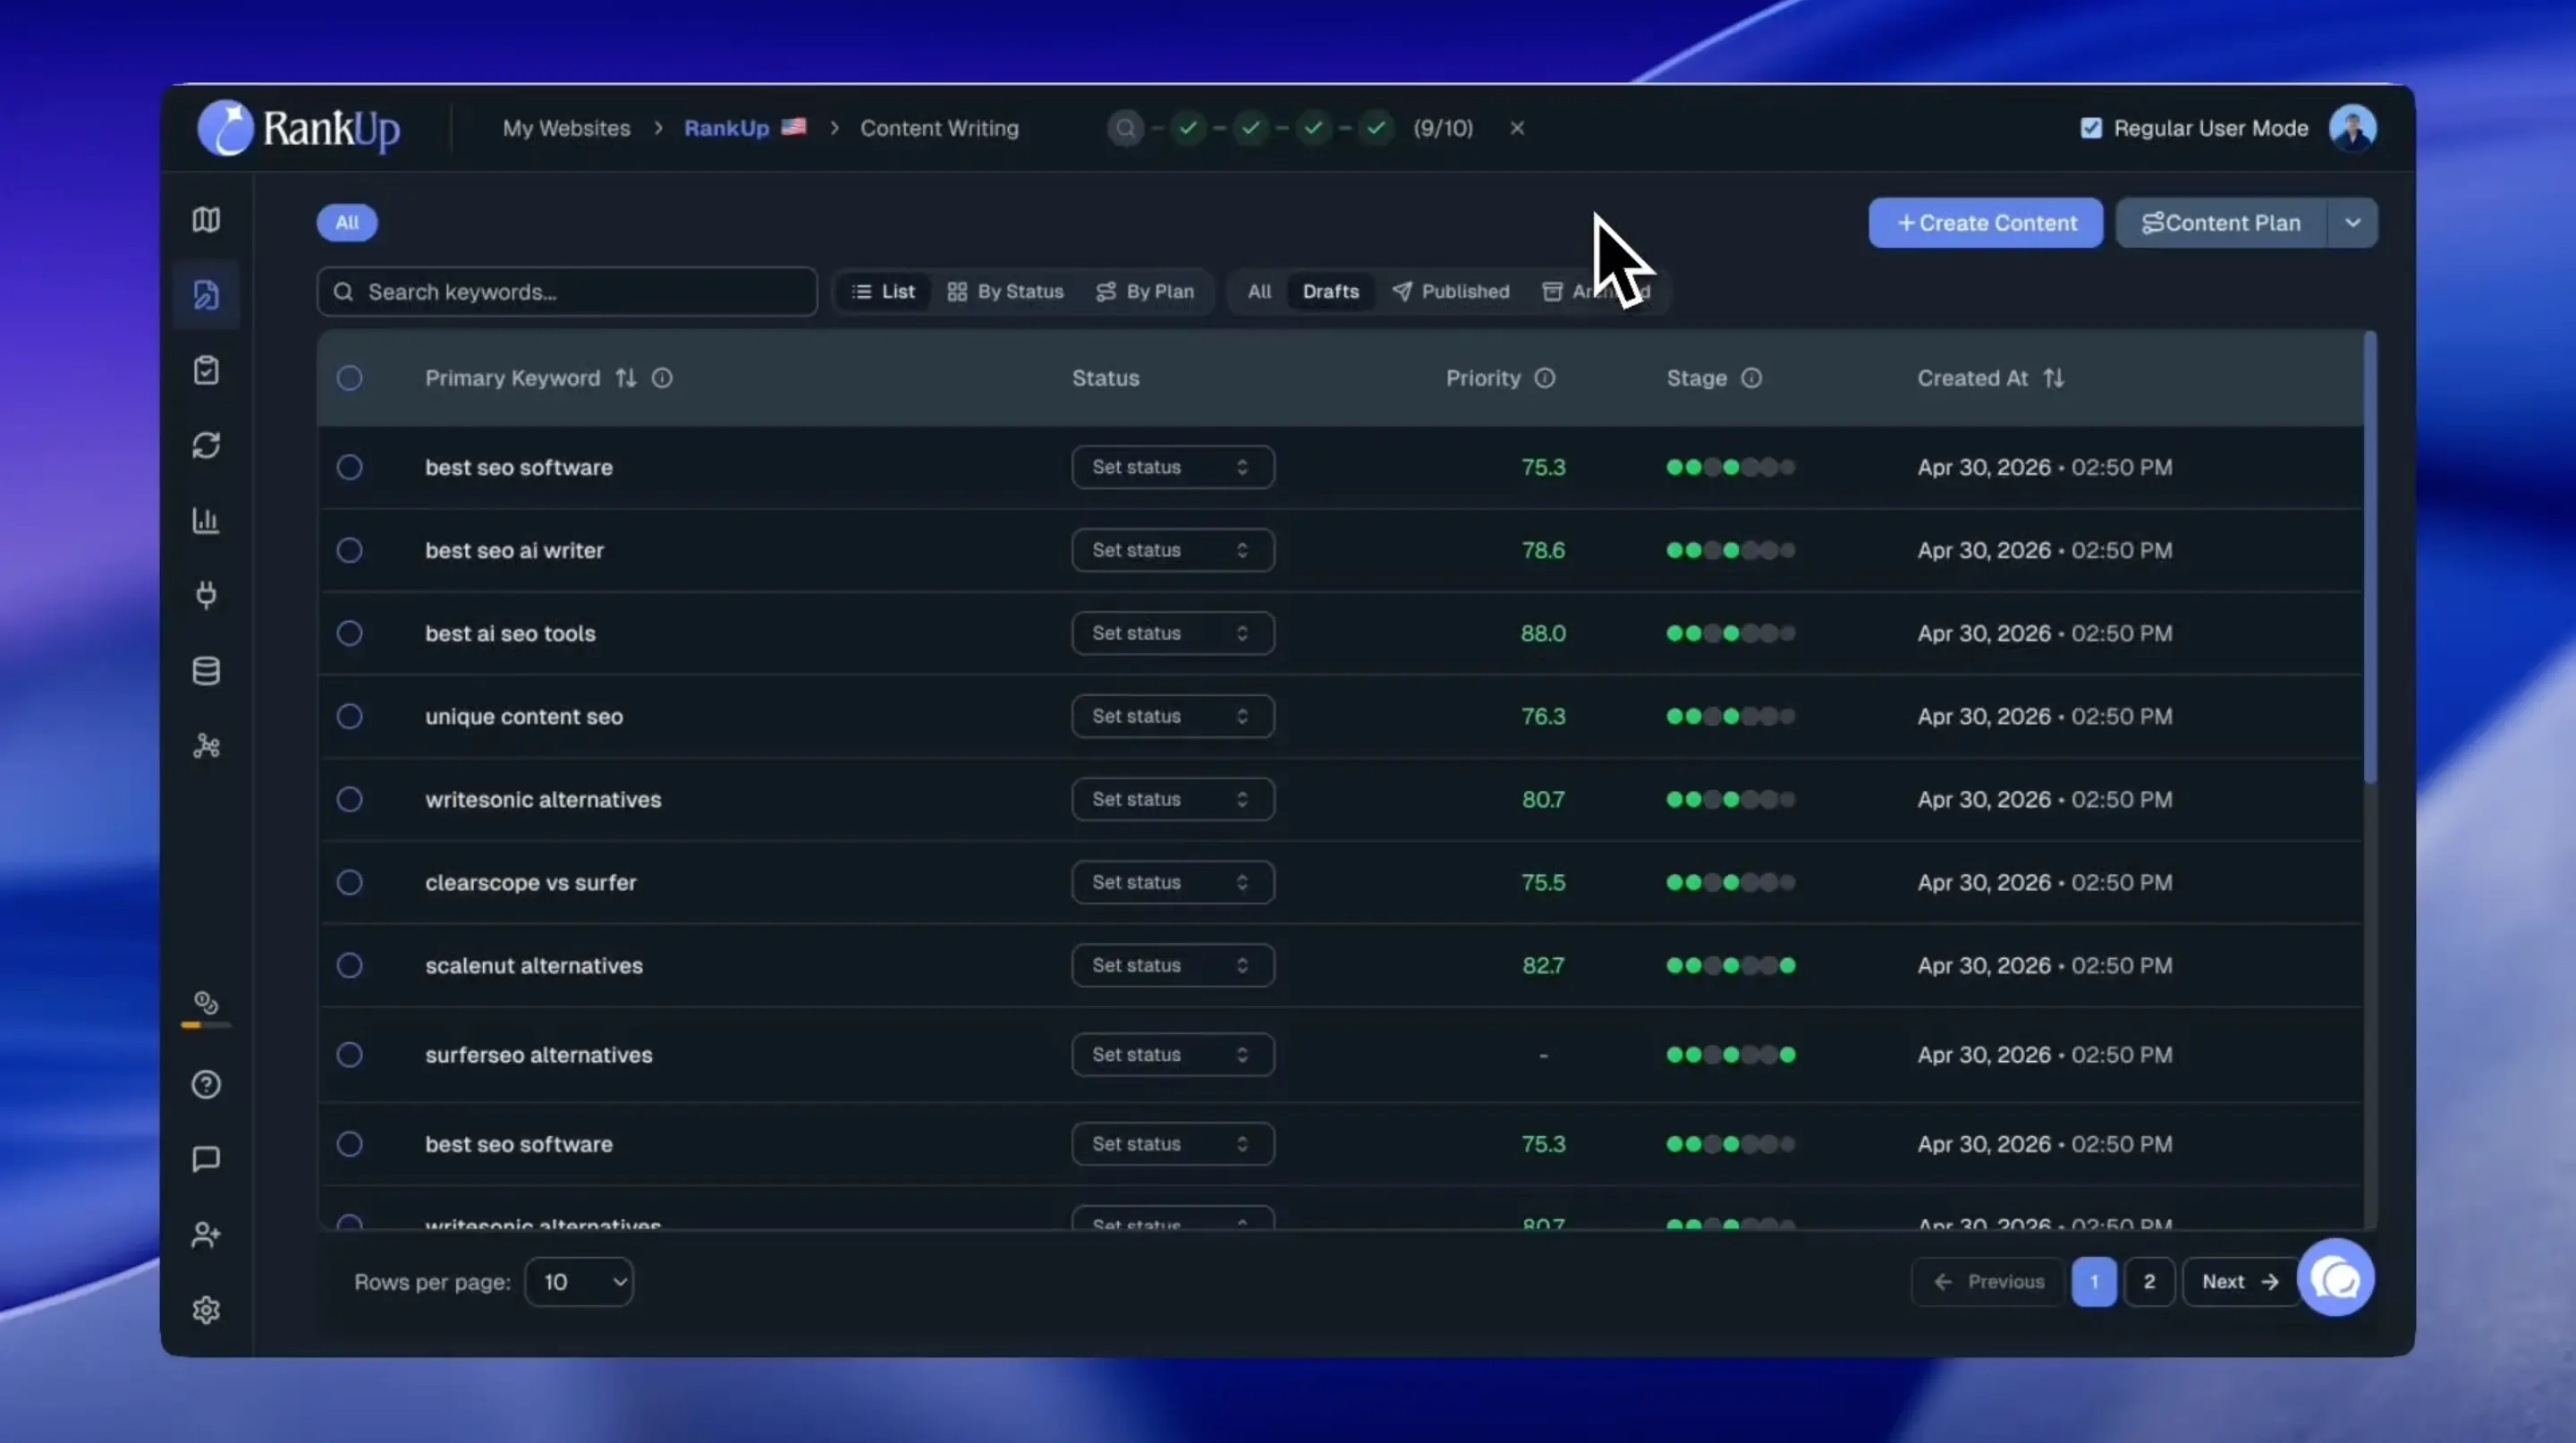Open the plug integrations sidebar icon

pos(206,595)
